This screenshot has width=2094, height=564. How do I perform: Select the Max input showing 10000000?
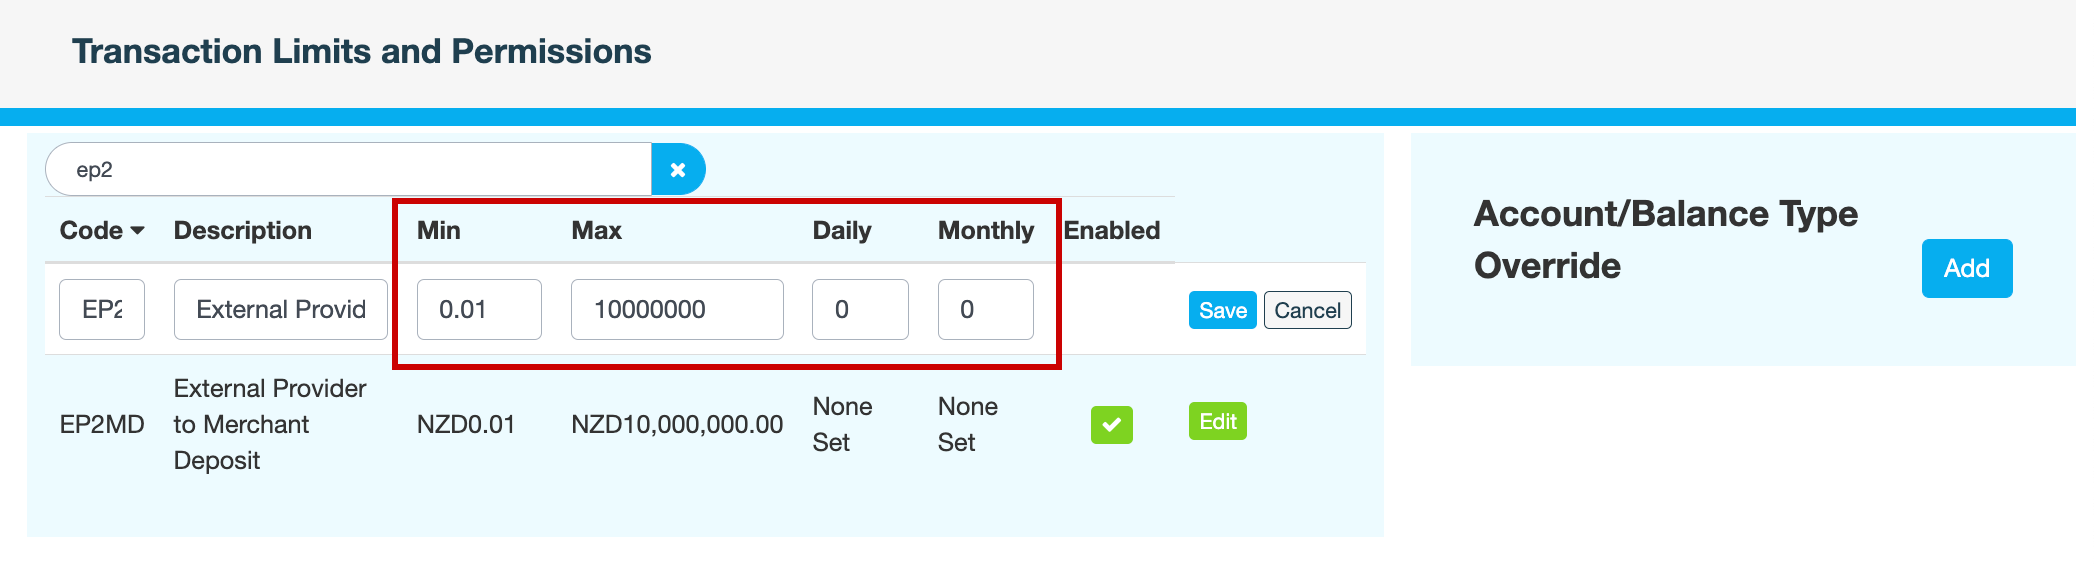click(677, 310)
